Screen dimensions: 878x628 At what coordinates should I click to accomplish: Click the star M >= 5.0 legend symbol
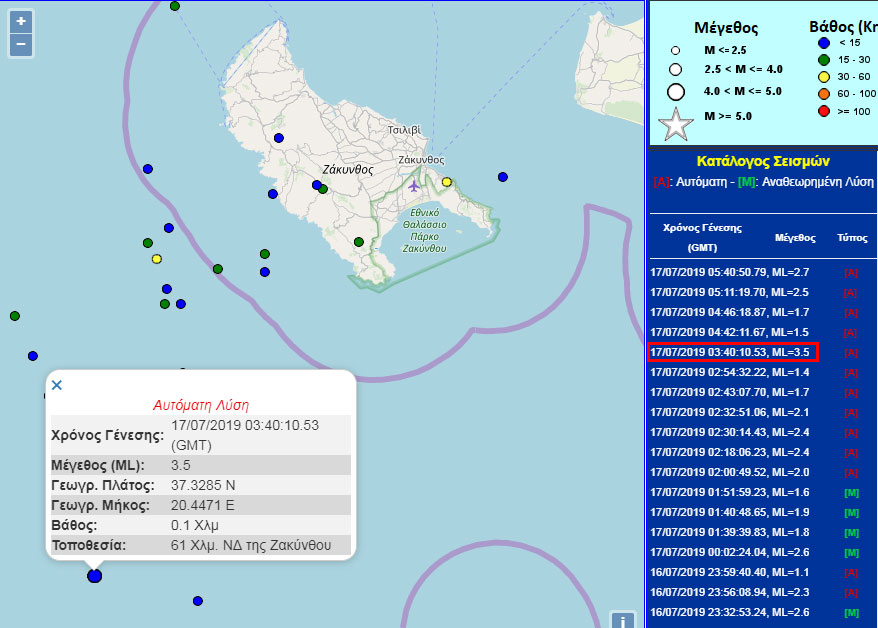tap(676, 125)
